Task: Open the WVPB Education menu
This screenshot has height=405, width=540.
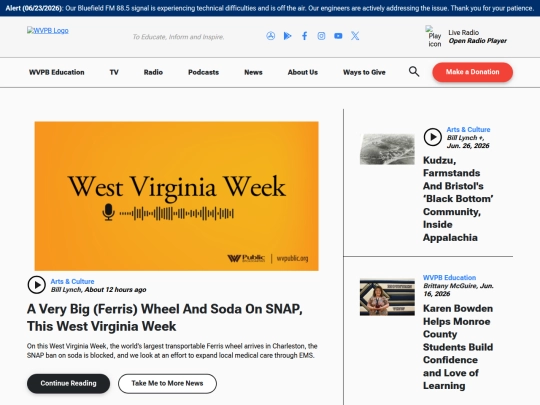Action: pos(56,72)
